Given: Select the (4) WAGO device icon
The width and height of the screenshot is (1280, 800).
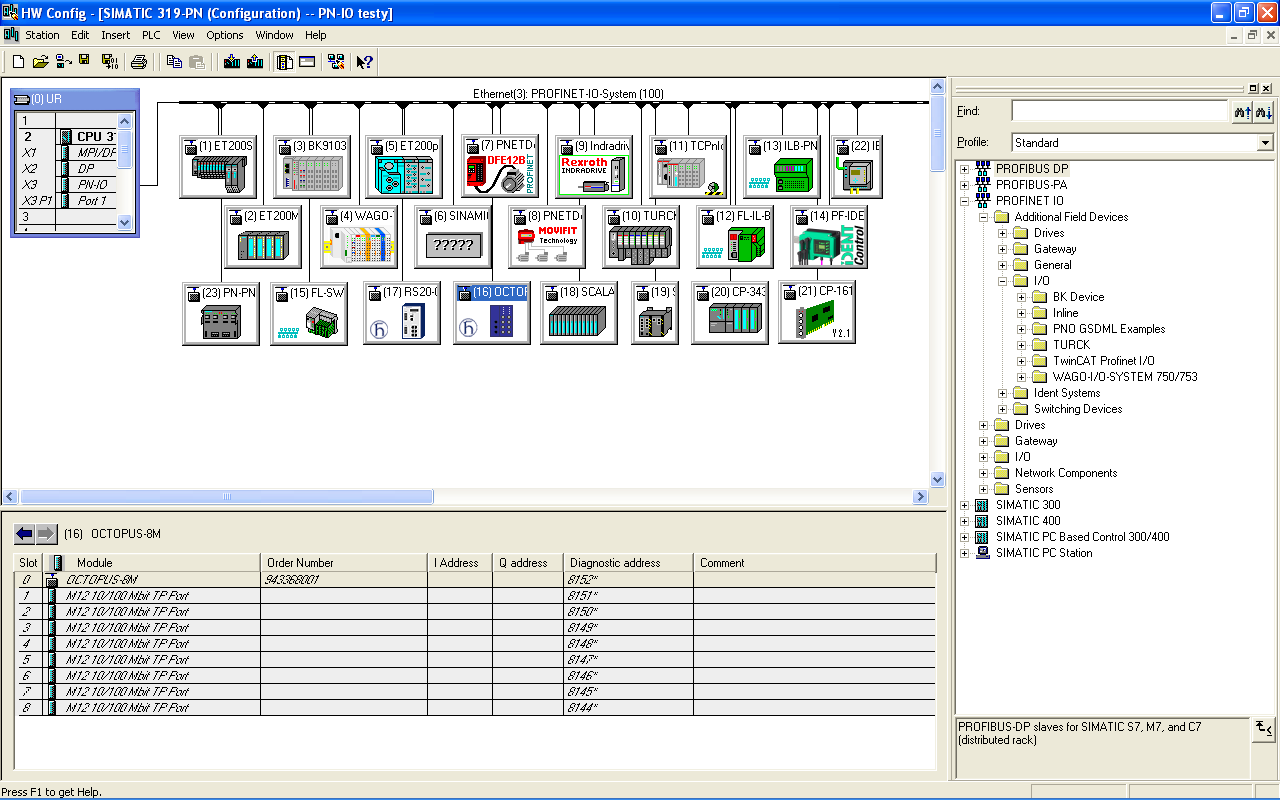Looking at the screenshot, I should pyautogui.click(x=359, y=237).
